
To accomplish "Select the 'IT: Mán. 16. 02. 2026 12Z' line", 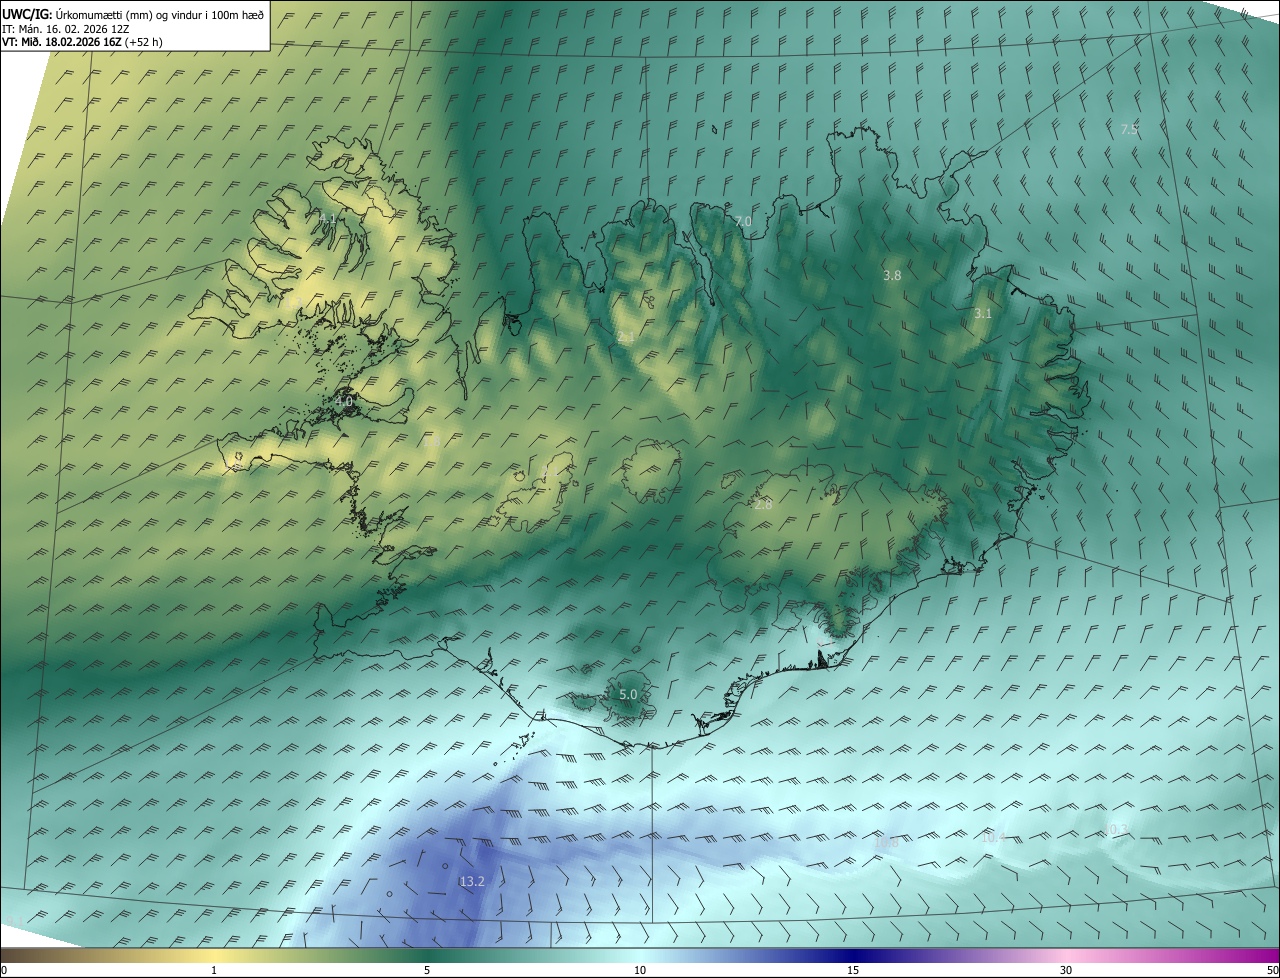I will 65,29.
